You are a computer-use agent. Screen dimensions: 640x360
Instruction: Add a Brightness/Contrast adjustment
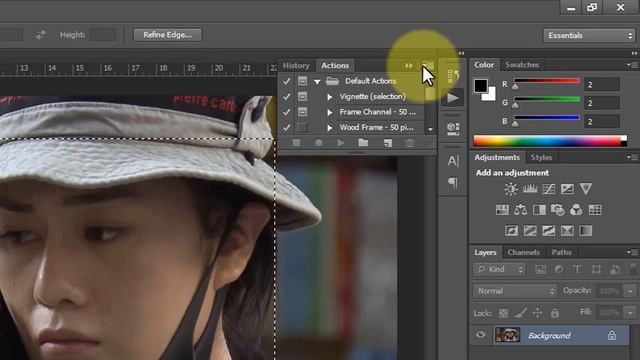click(x=511, y=189)
